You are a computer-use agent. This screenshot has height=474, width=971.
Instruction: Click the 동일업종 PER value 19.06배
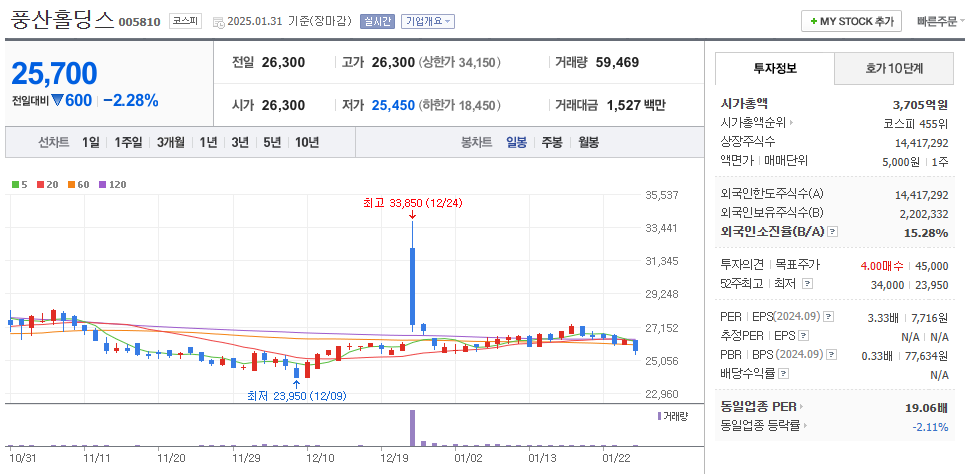point(926,408)
